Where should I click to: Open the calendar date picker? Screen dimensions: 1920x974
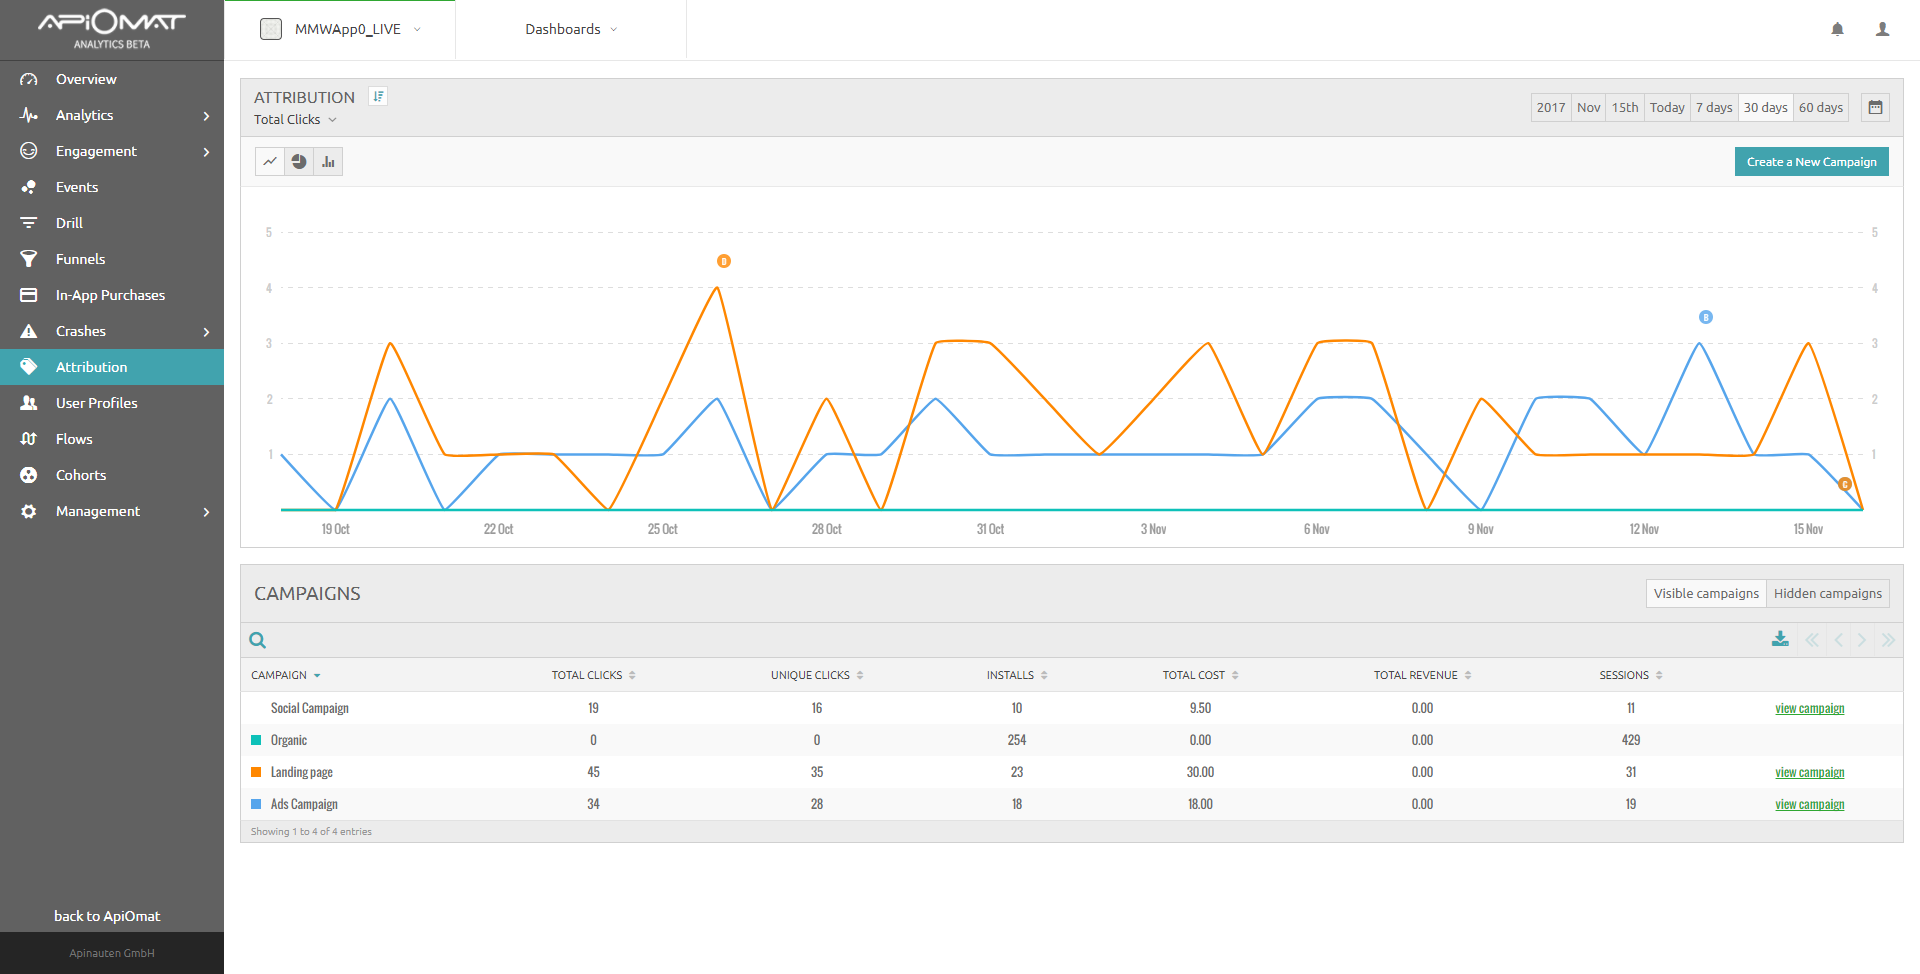(x=1875, y=107)
